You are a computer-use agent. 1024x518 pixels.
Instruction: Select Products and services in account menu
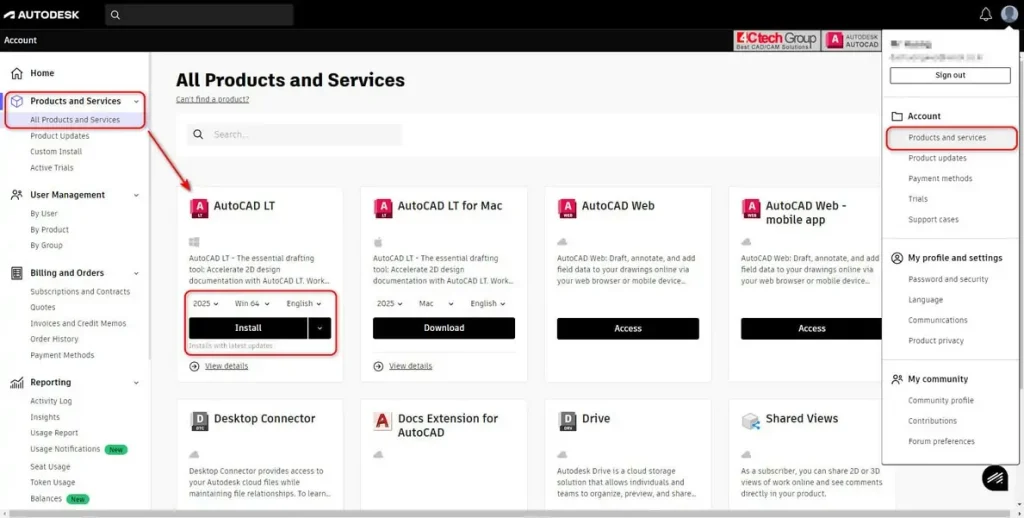[947, 138]
